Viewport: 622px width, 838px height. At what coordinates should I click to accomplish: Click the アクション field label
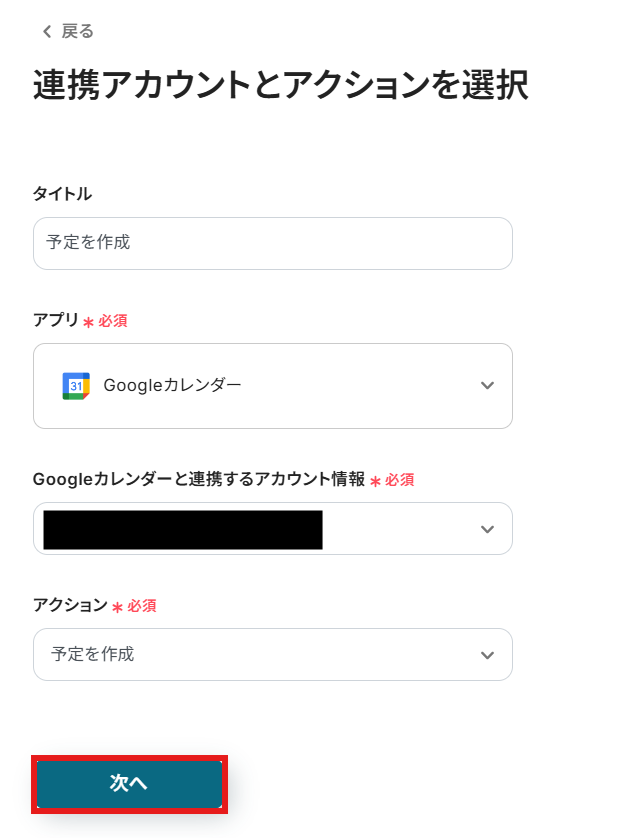click(x=70, y=605)
